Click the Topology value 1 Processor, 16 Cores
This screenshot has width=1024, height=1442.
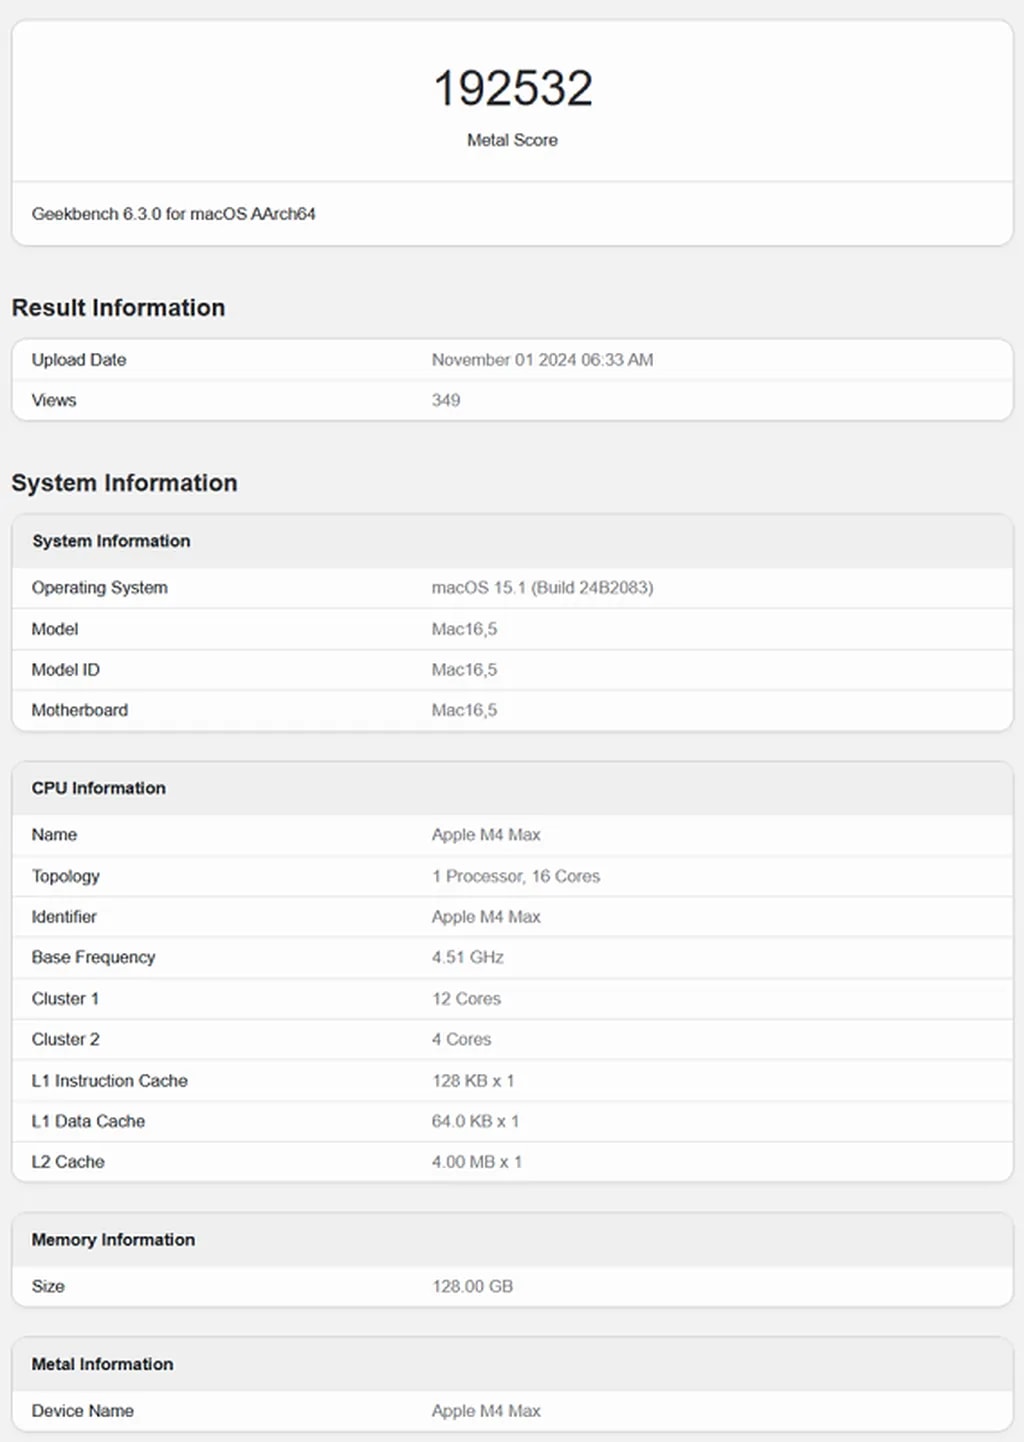(x=516, y=876)
